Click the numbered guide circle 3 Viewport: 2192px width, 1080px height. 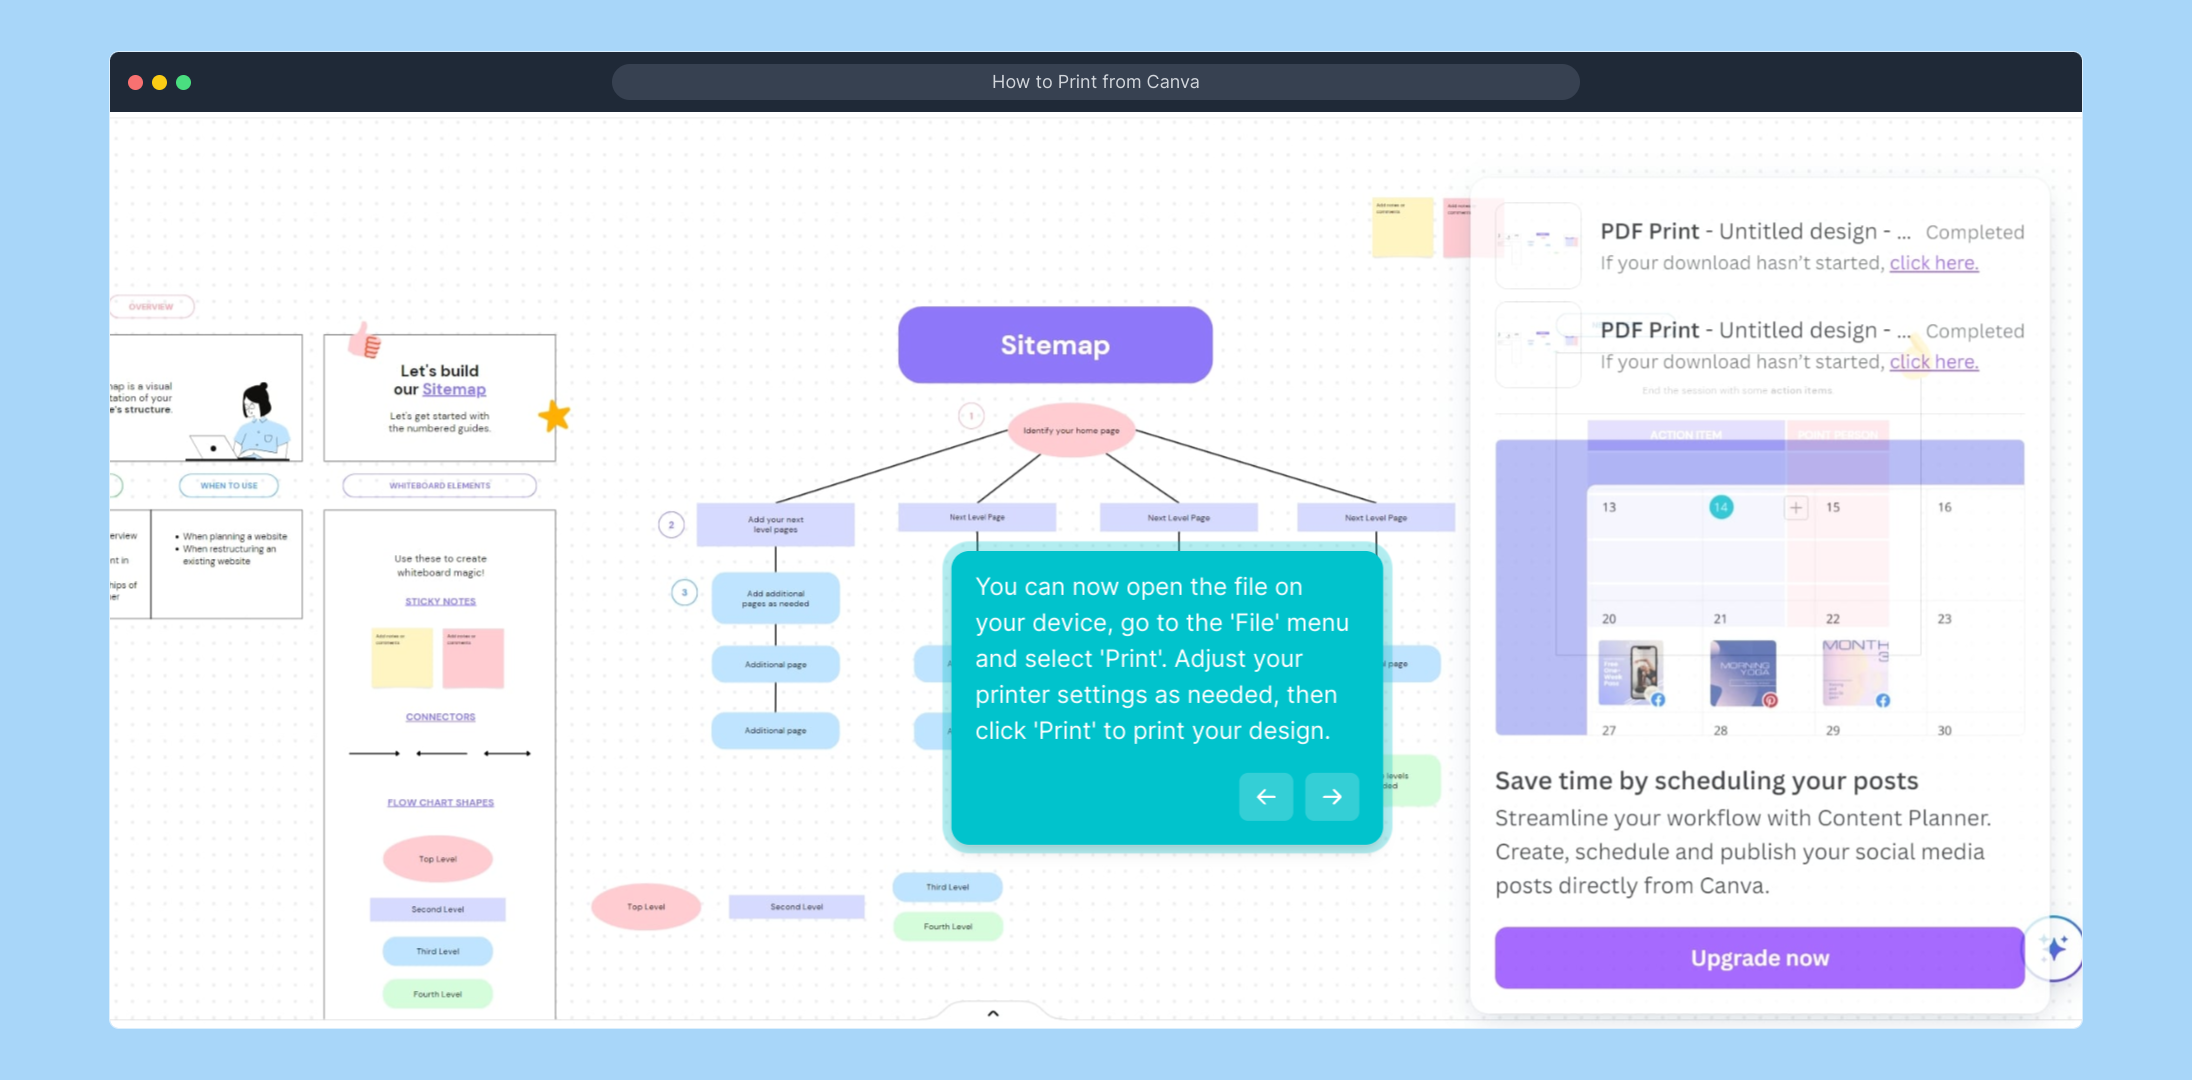pyautogui.click(x=684, y=593)
